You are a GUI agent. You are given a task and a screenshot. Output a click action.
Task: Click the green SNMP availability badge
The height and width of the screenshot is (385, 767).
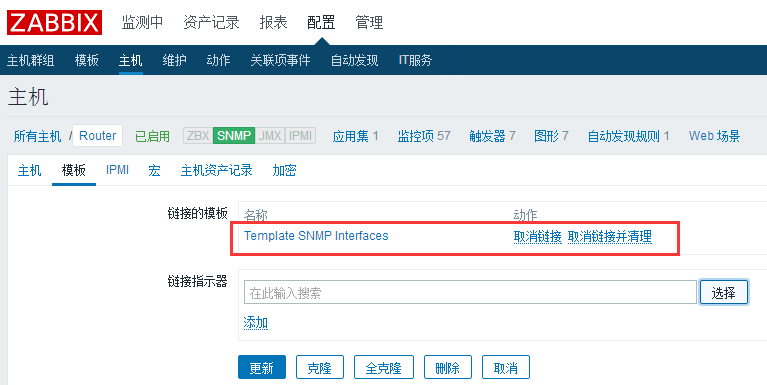(x=234, y=136)
